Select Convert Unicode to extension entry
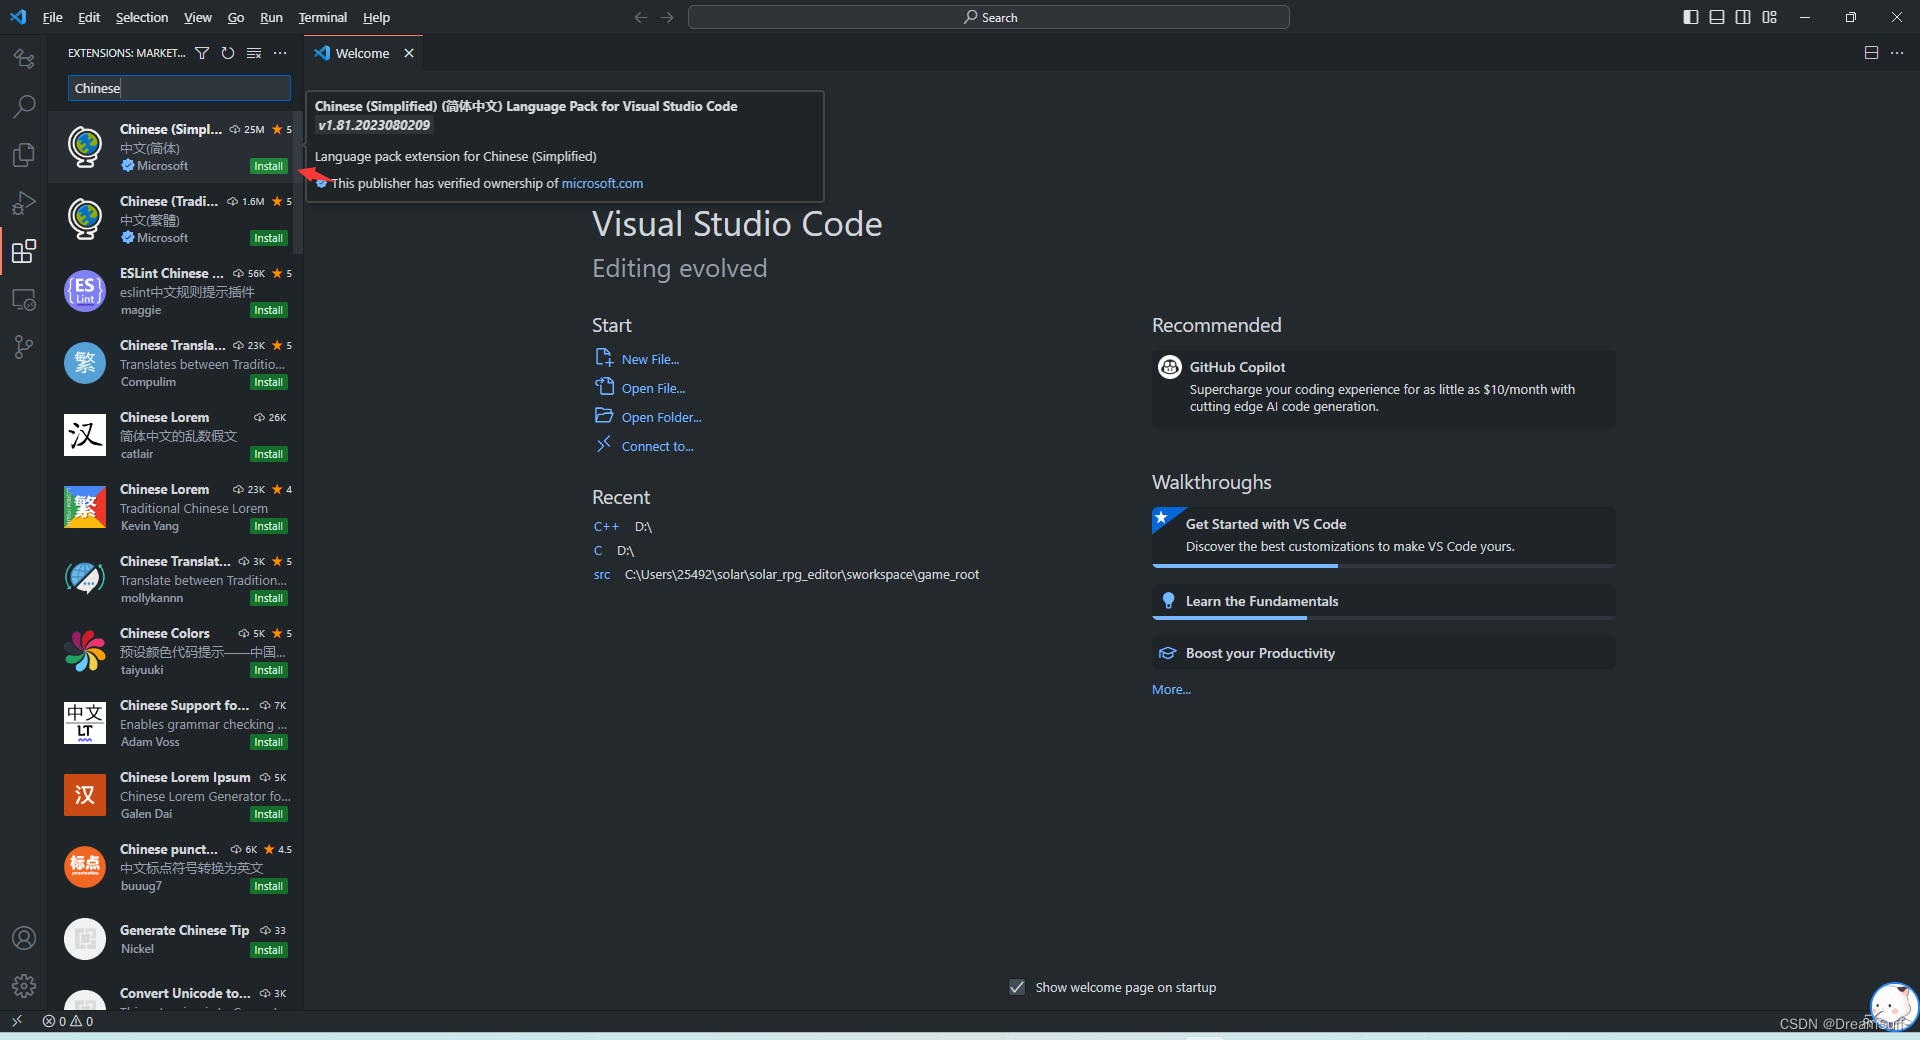1920x1040 pixels. [x=176, y=994]
